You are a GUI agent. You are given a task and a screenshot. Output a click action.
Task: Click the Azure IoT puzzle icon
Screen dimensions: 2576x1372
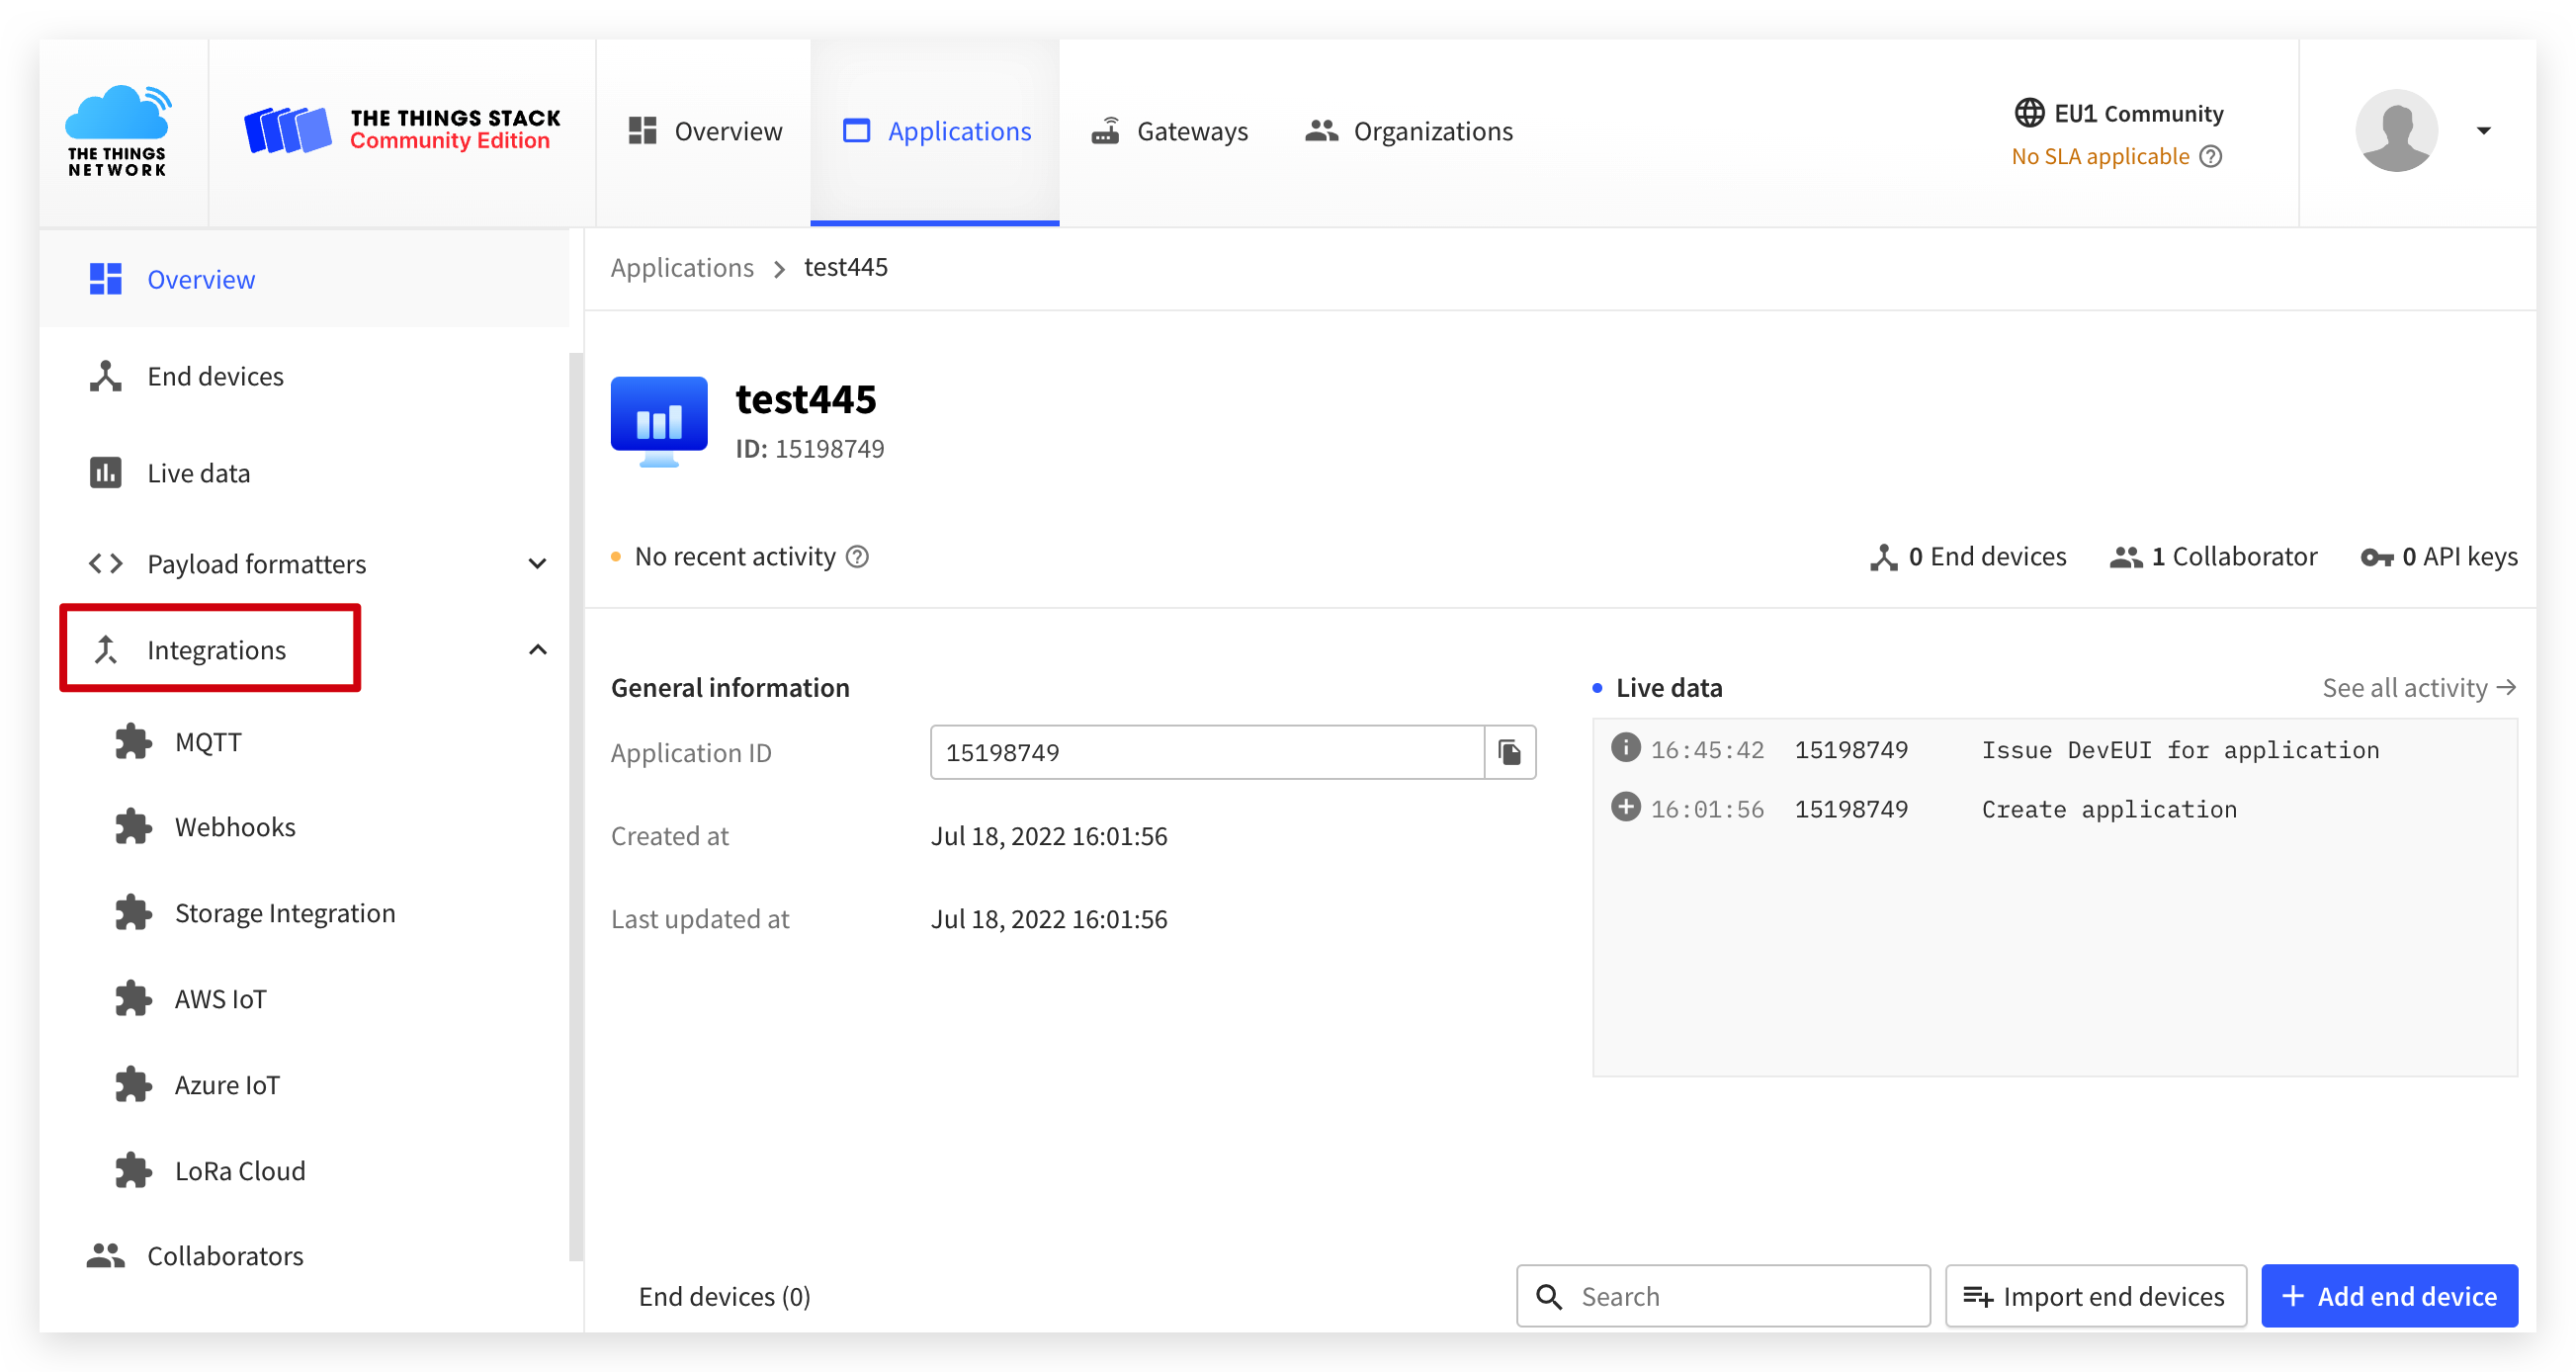tap(133, 1085)
